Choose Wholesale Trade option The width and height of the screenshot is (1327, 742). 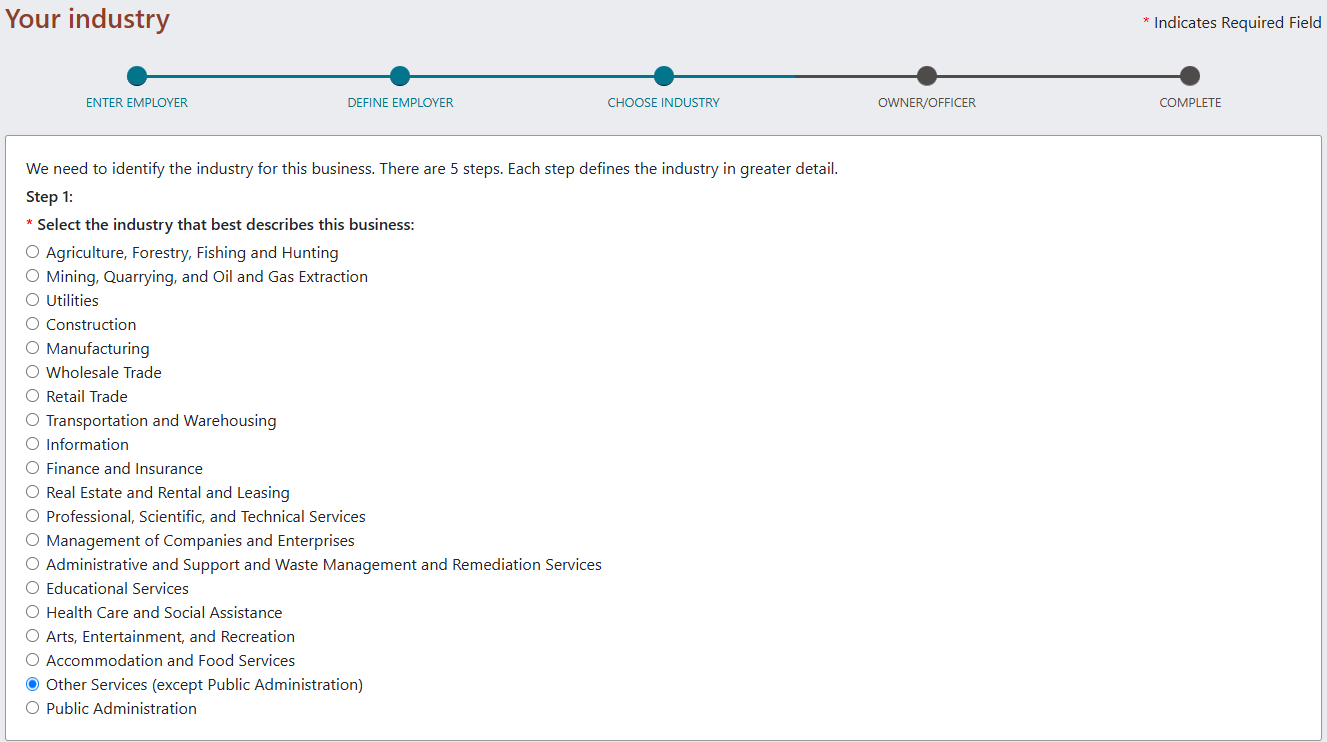(32, 371)
